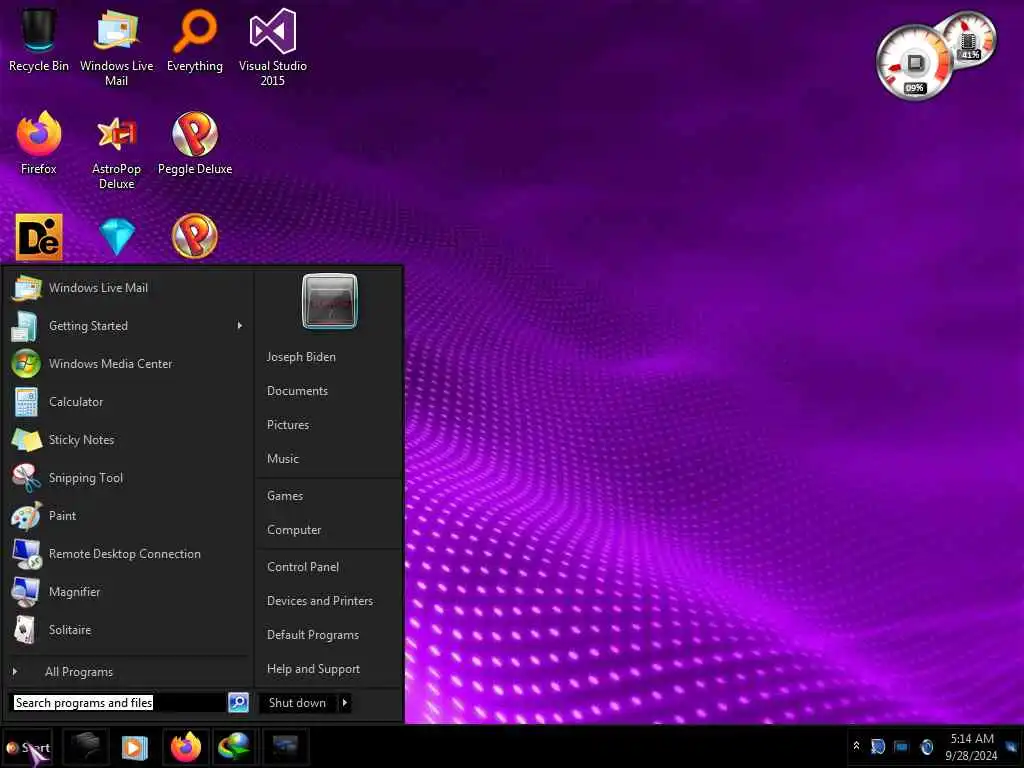The height and width of the screenshot is (768, 1024).
Task: Open Visual Studio 2015 desktop shortcut
Action: [272, 47]
